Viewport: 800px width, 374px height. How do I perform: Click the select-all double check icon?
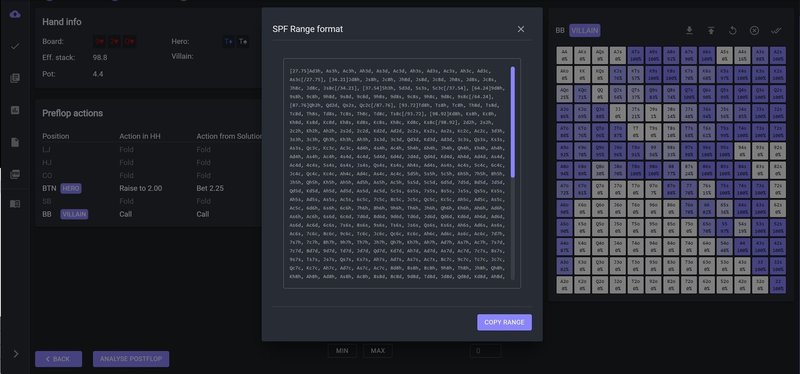[x=776, y=31]
